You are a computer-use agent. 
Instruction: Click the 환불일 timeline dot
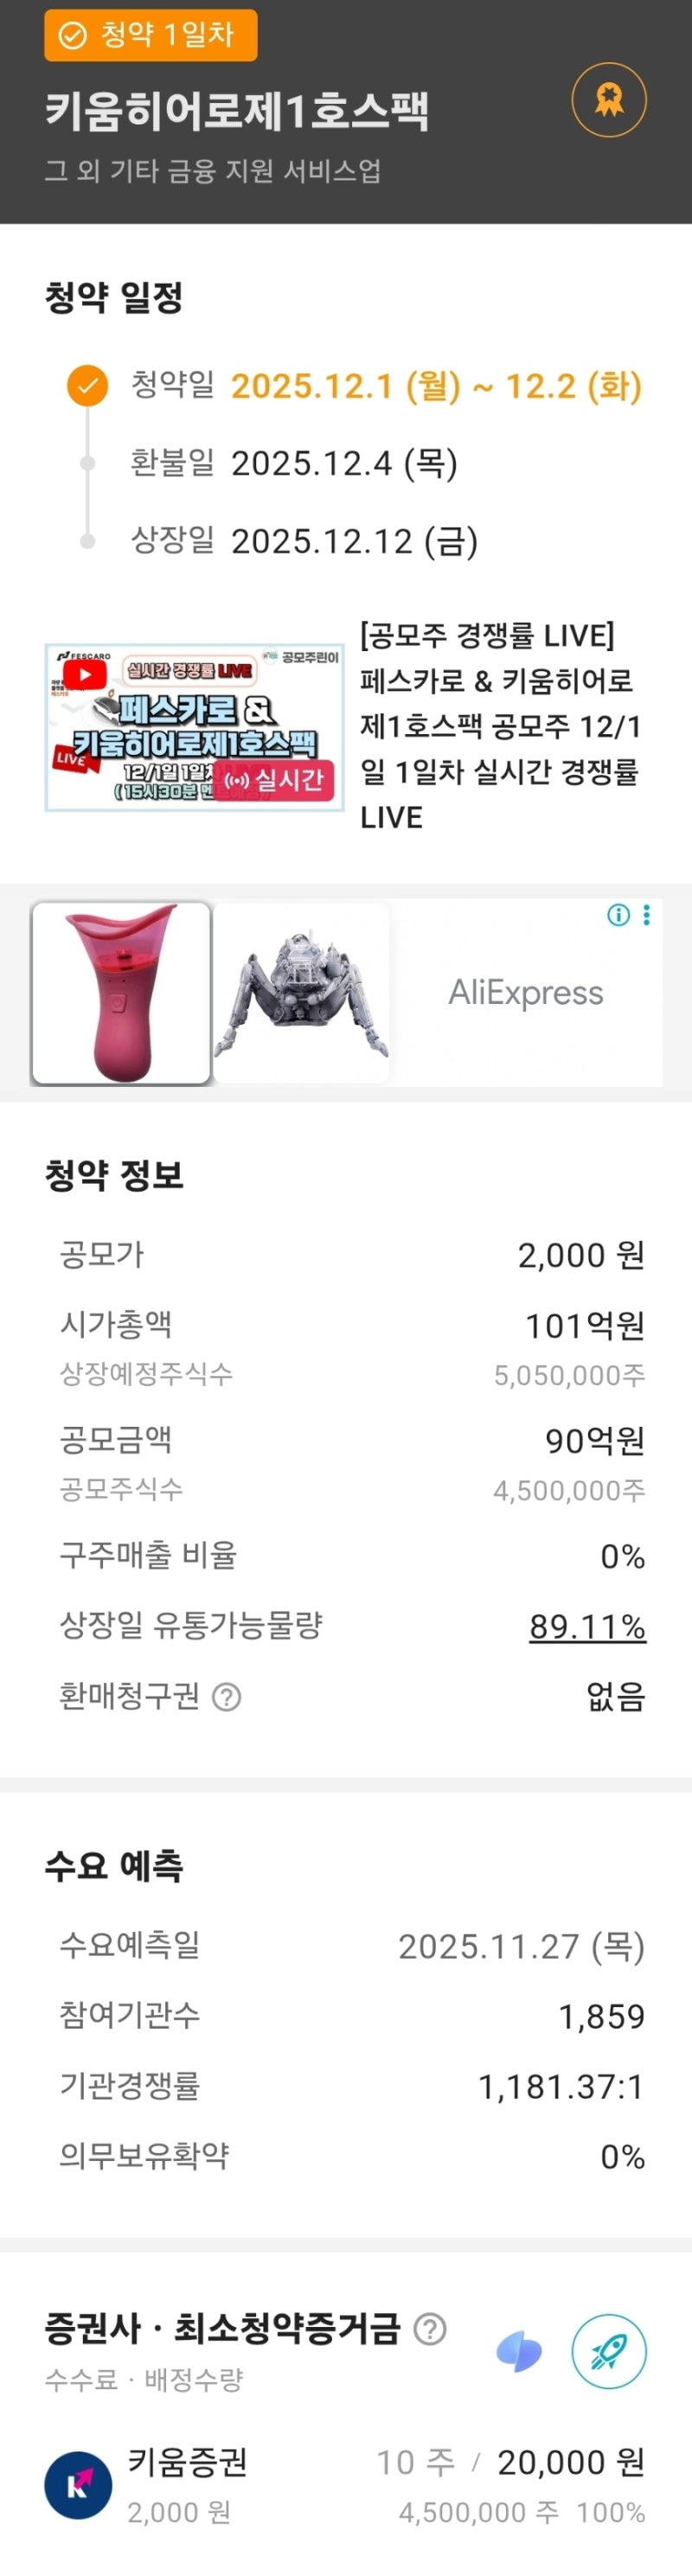coord(87,463)
